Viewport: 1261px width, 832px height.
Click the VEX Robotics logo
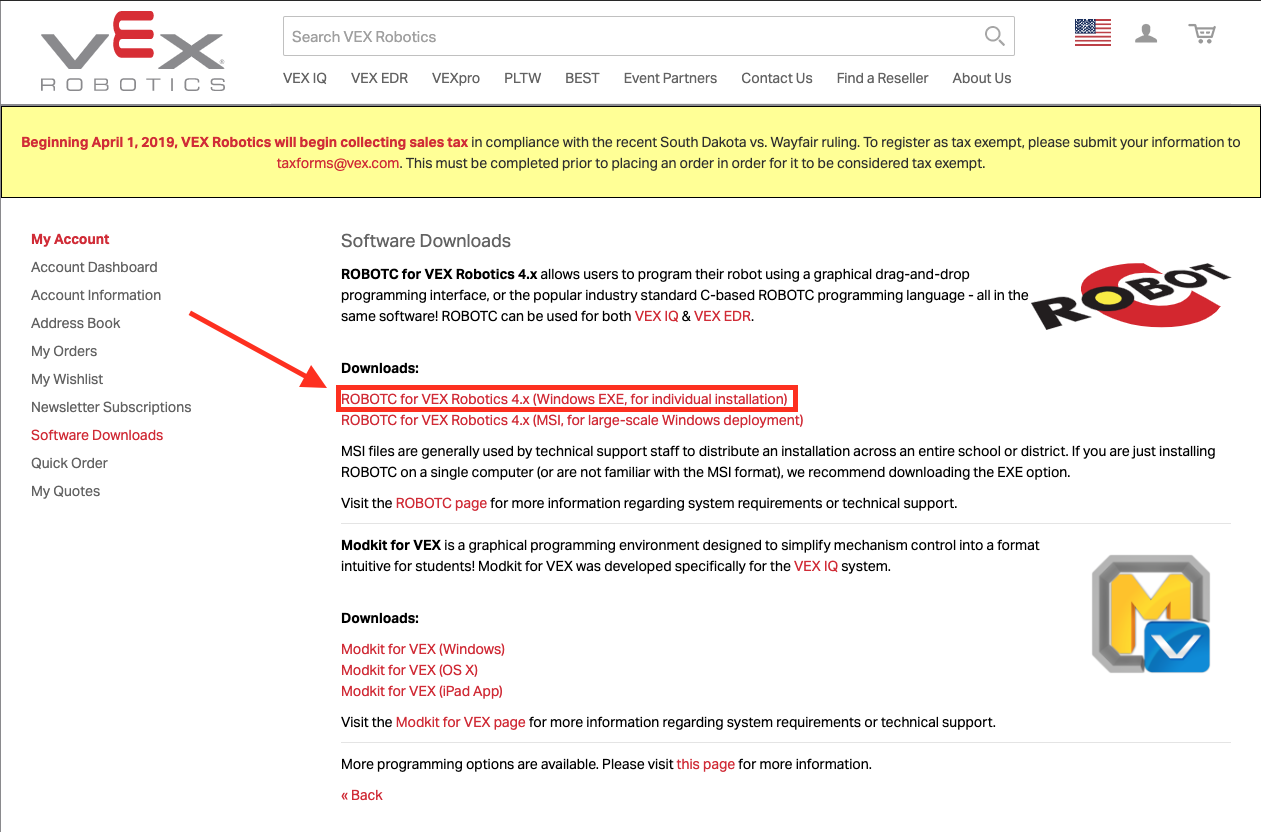click(133, 52)
